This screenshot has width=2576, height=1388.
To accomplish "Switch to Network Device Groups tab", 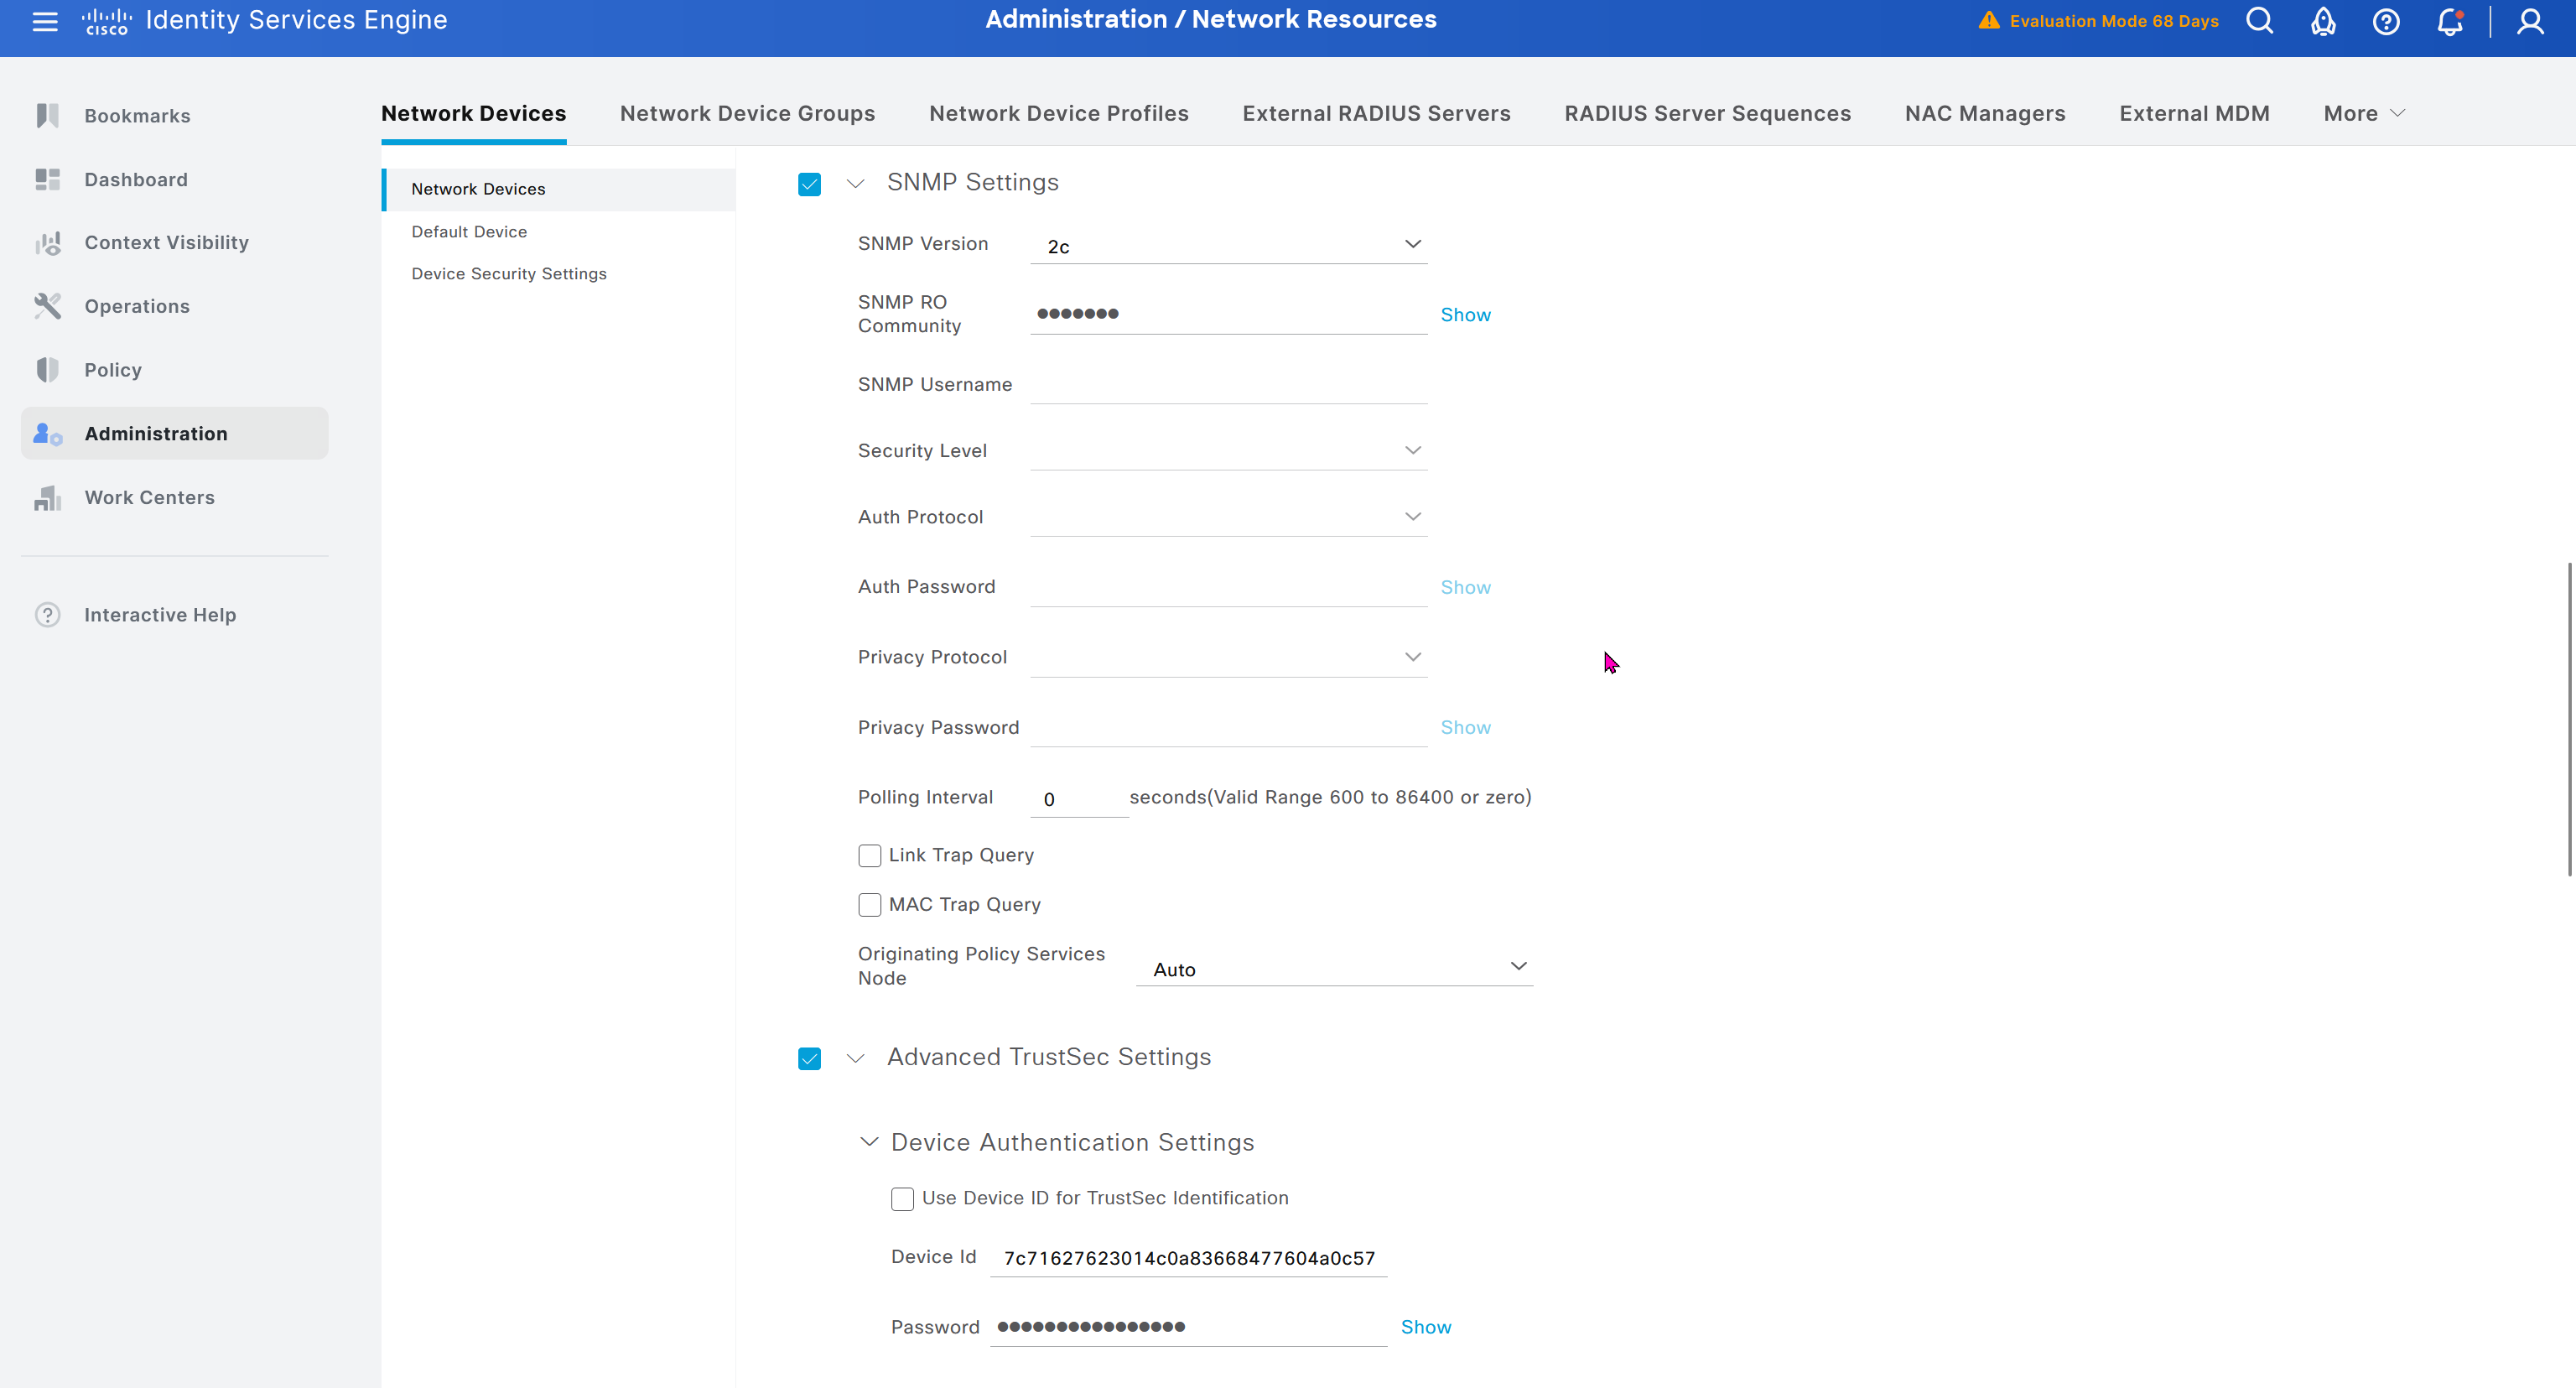I will coord(747,114).
